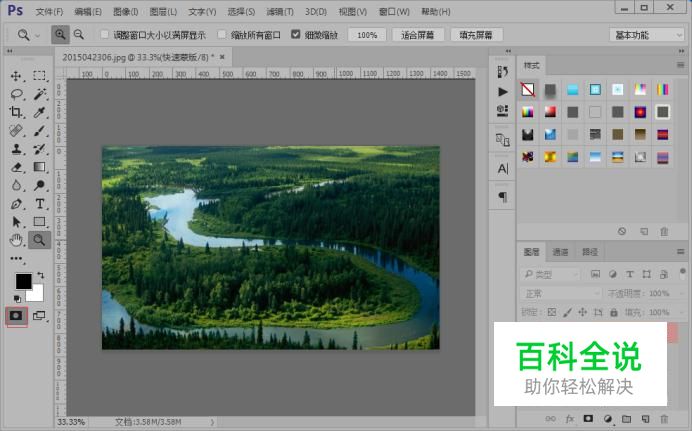Click the Fill Screen button
The image size is (692, 431).
point(476,35)
